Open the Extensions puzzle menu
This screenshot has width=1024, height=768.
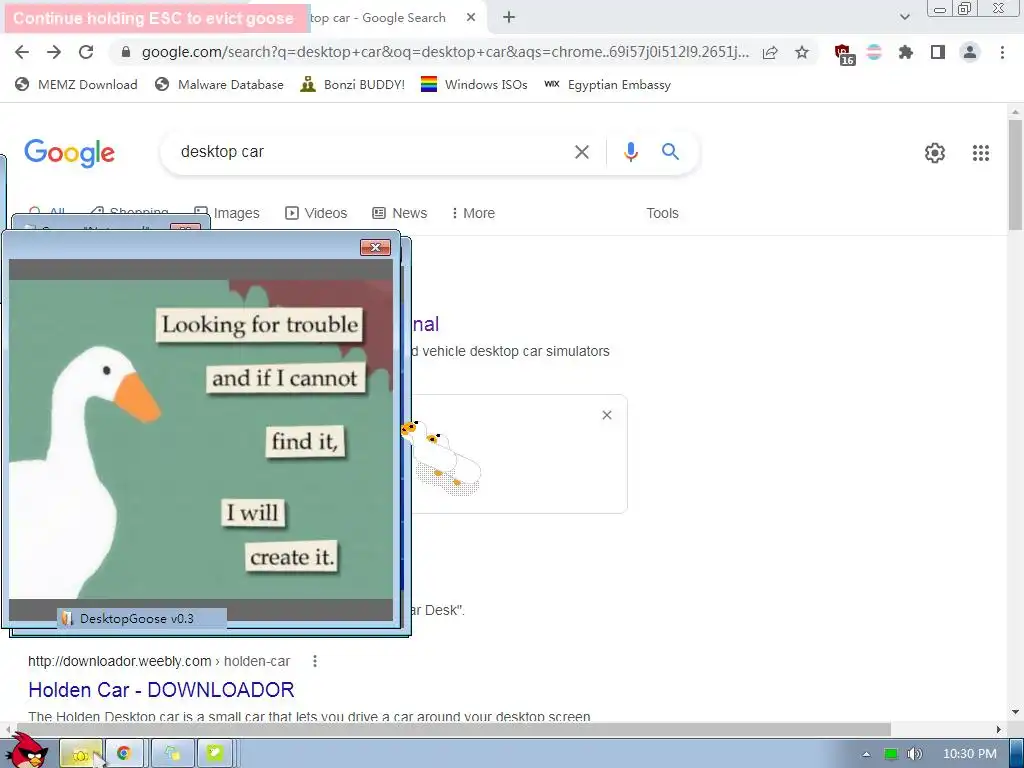tap(906, 52)
